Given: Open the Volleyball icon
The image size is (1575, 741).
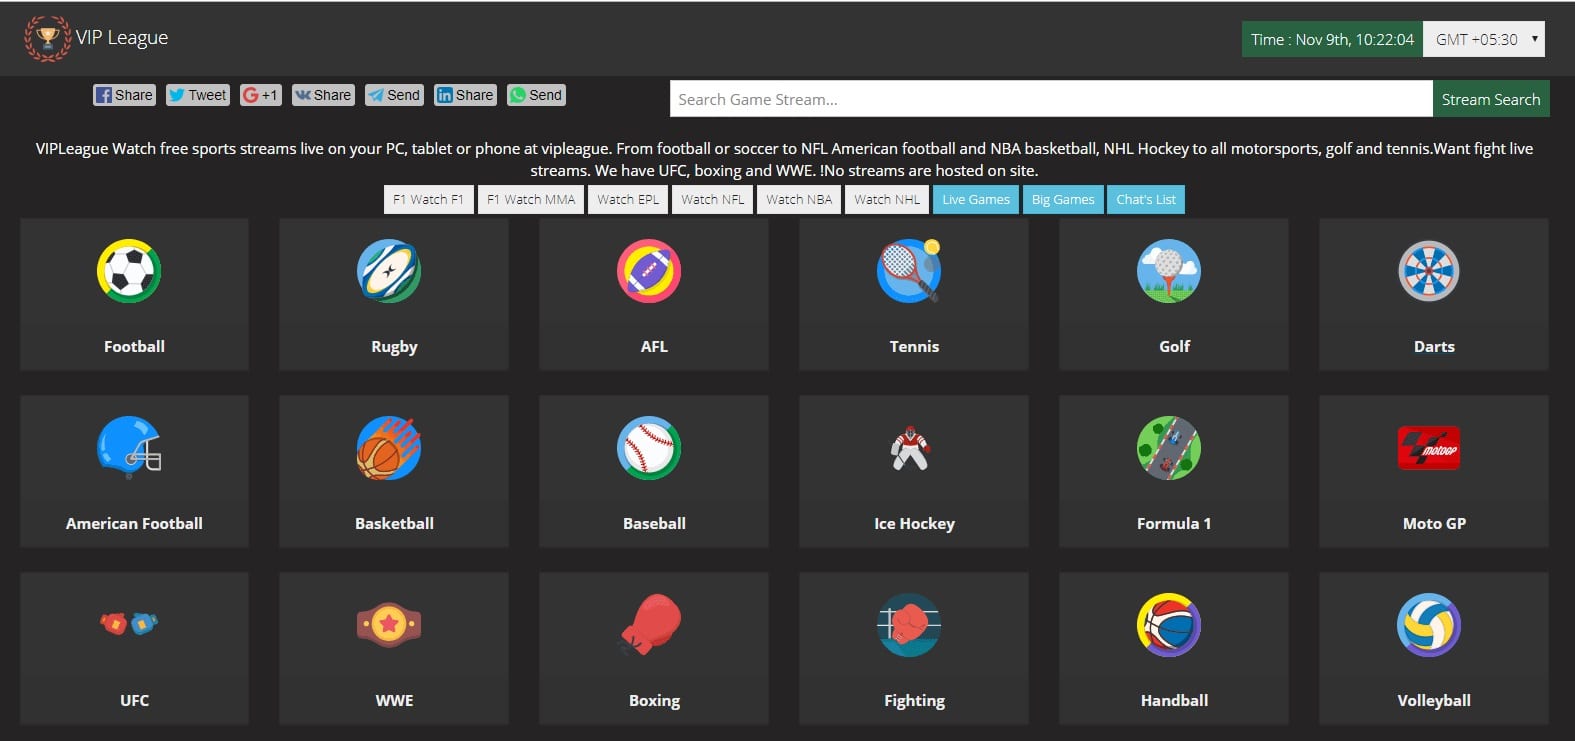Looking at the screenshot, I should [x=1428, y=625].
